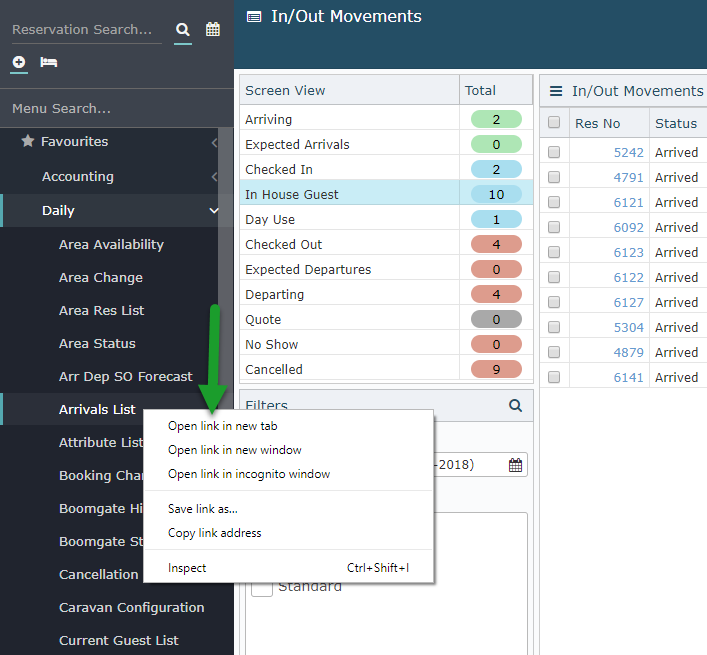Click the reservation search magnifier icon
Viewport: 707px width, 655px height.
183,30
